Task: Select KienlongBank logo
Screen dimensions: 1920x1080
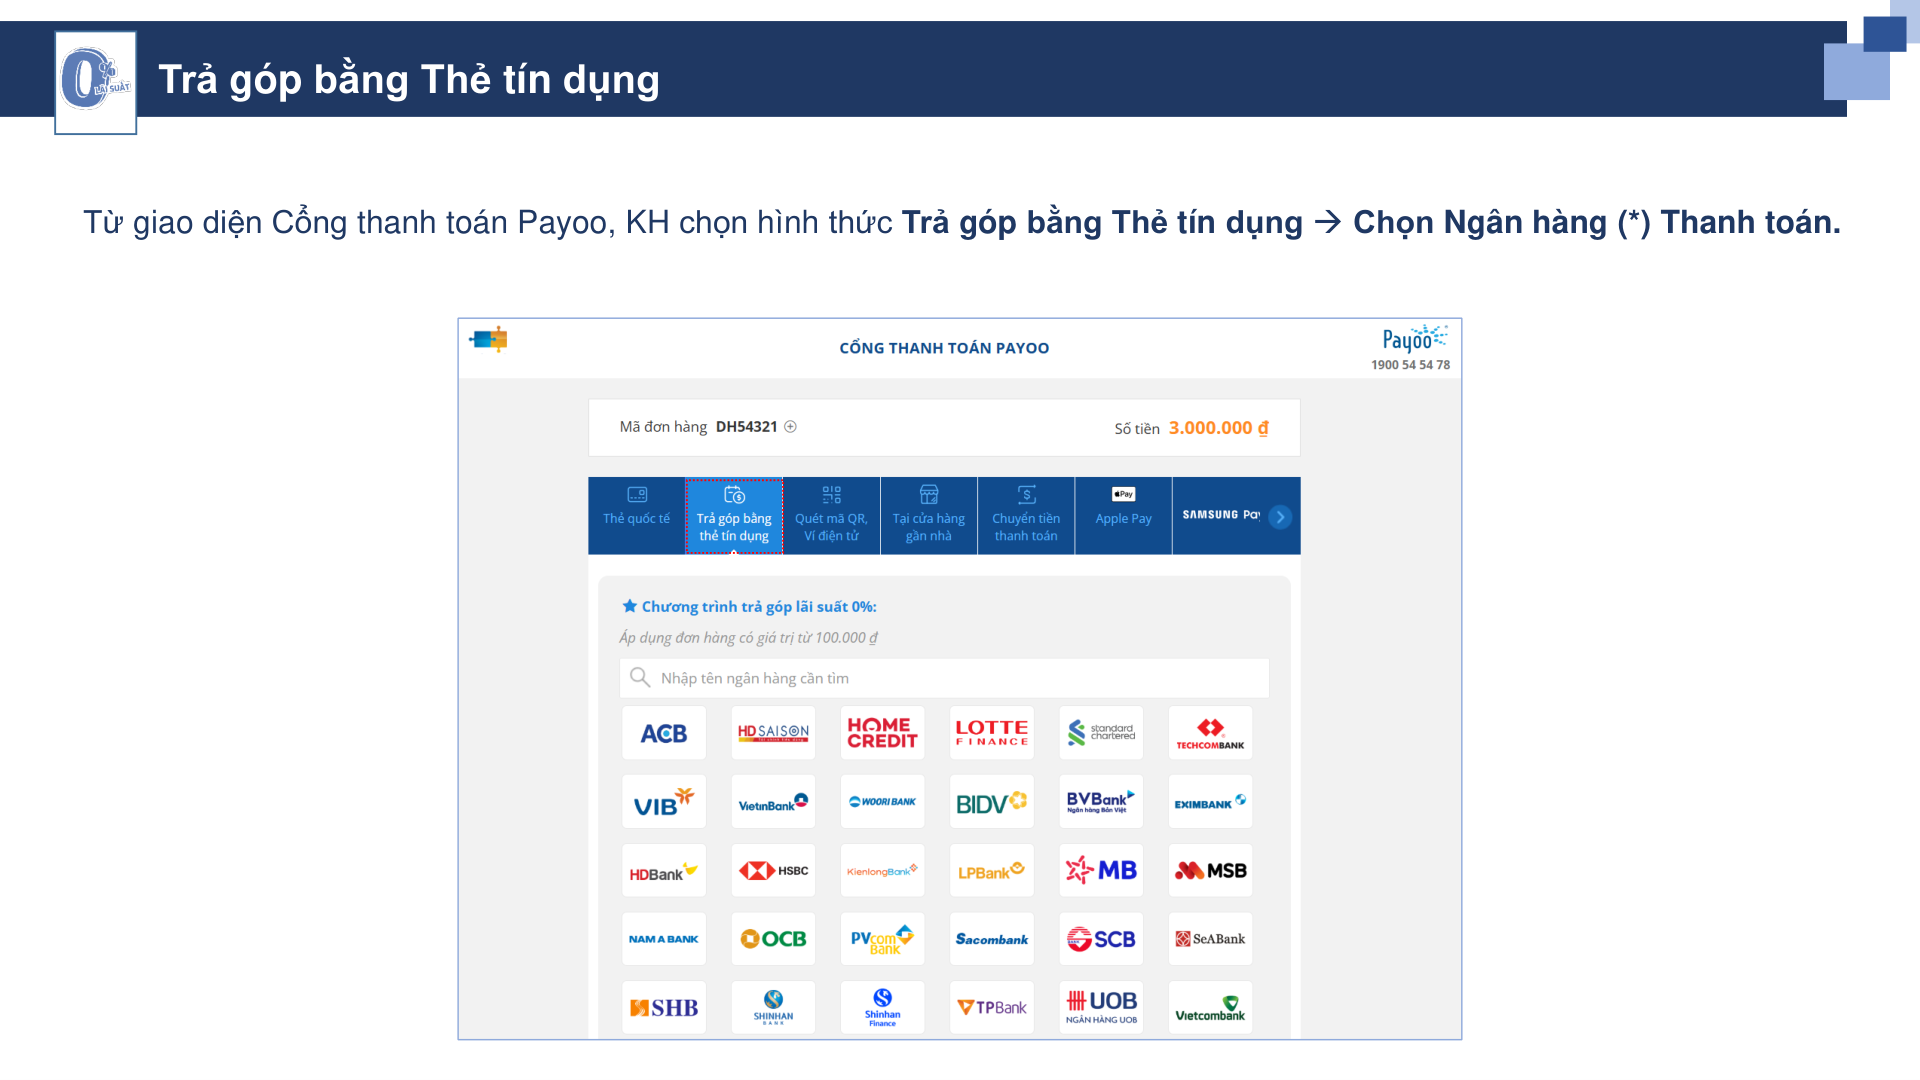Action: coord(882,871)
